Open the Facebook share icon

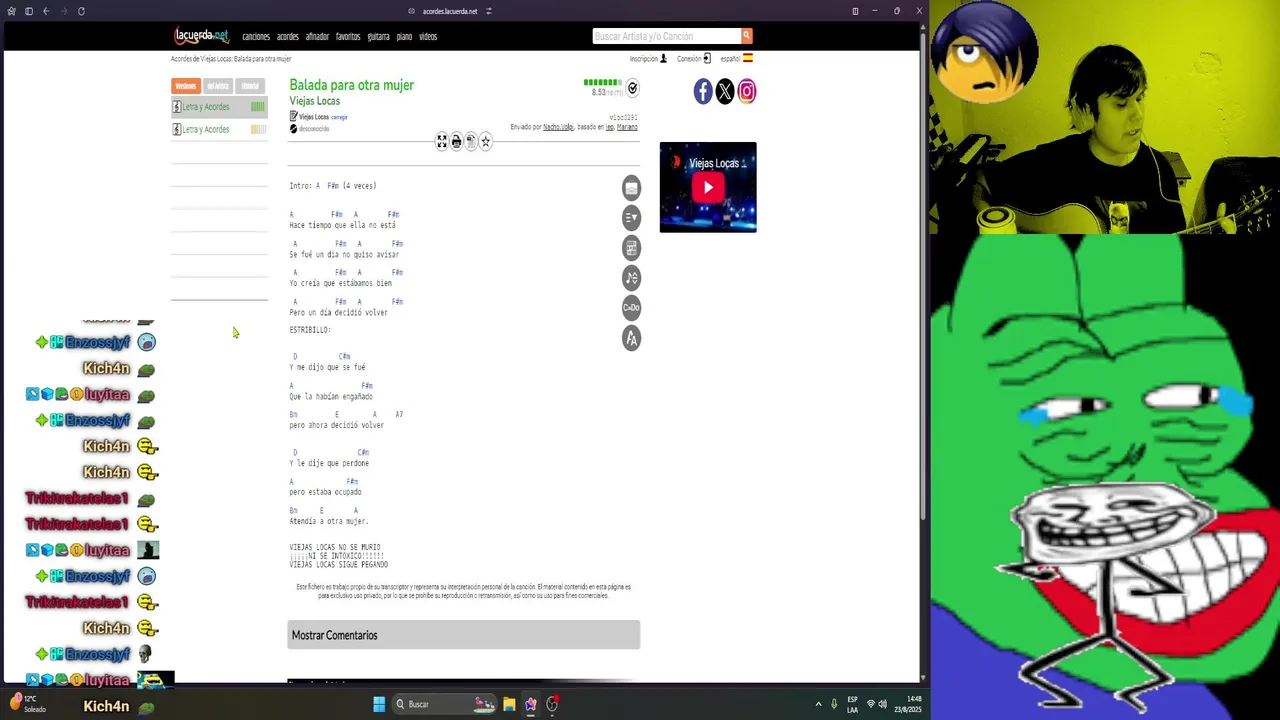[x=703, y=92]
